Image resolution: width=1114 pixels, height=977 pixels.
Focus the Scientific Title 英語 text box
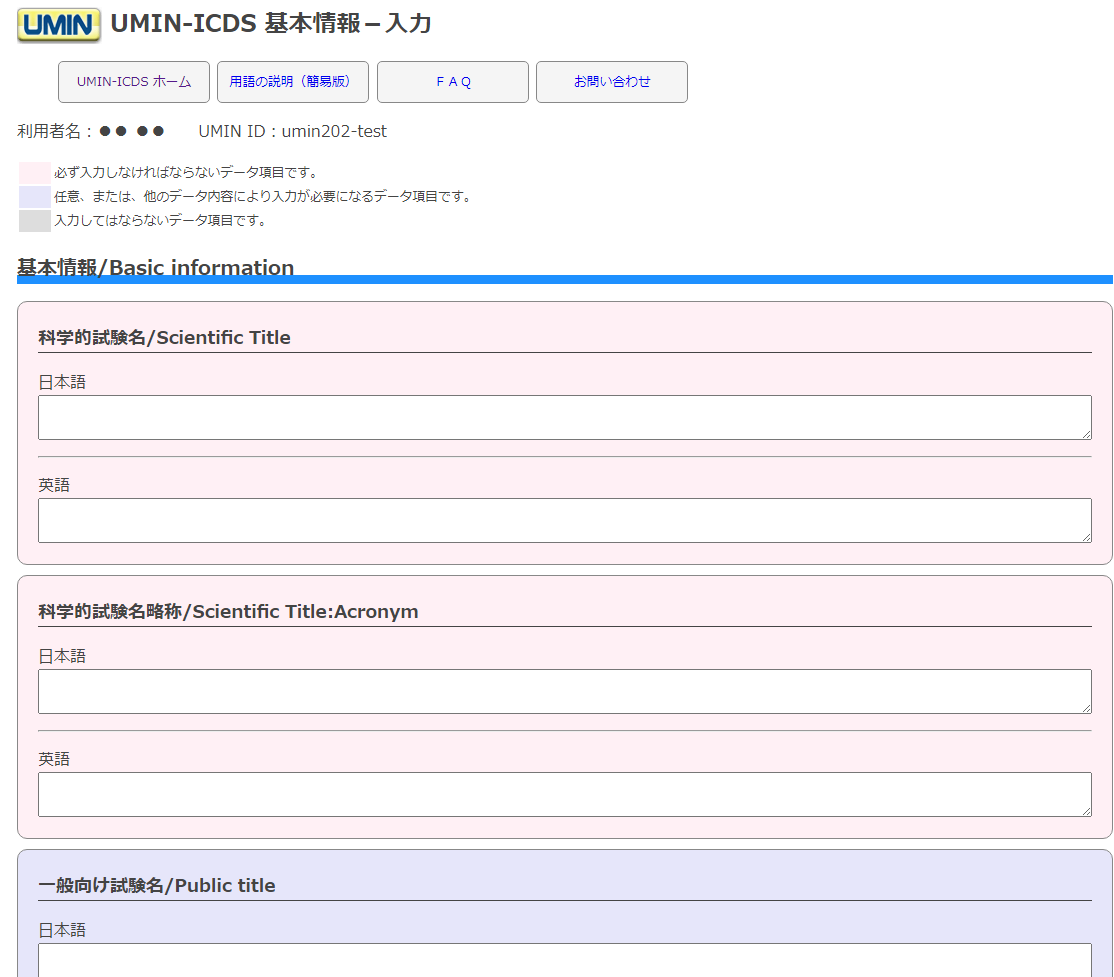(x=564, y=520)
